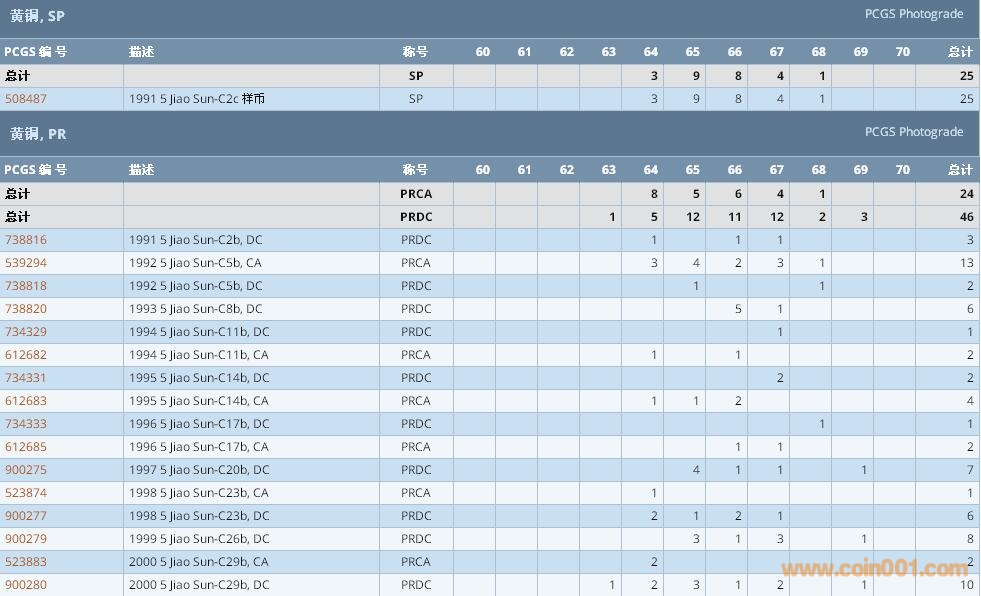The height and width of the screenshot is (596, 981).
Task: Select the 539294 PCGS number link
Action: [x=26, y=263]
